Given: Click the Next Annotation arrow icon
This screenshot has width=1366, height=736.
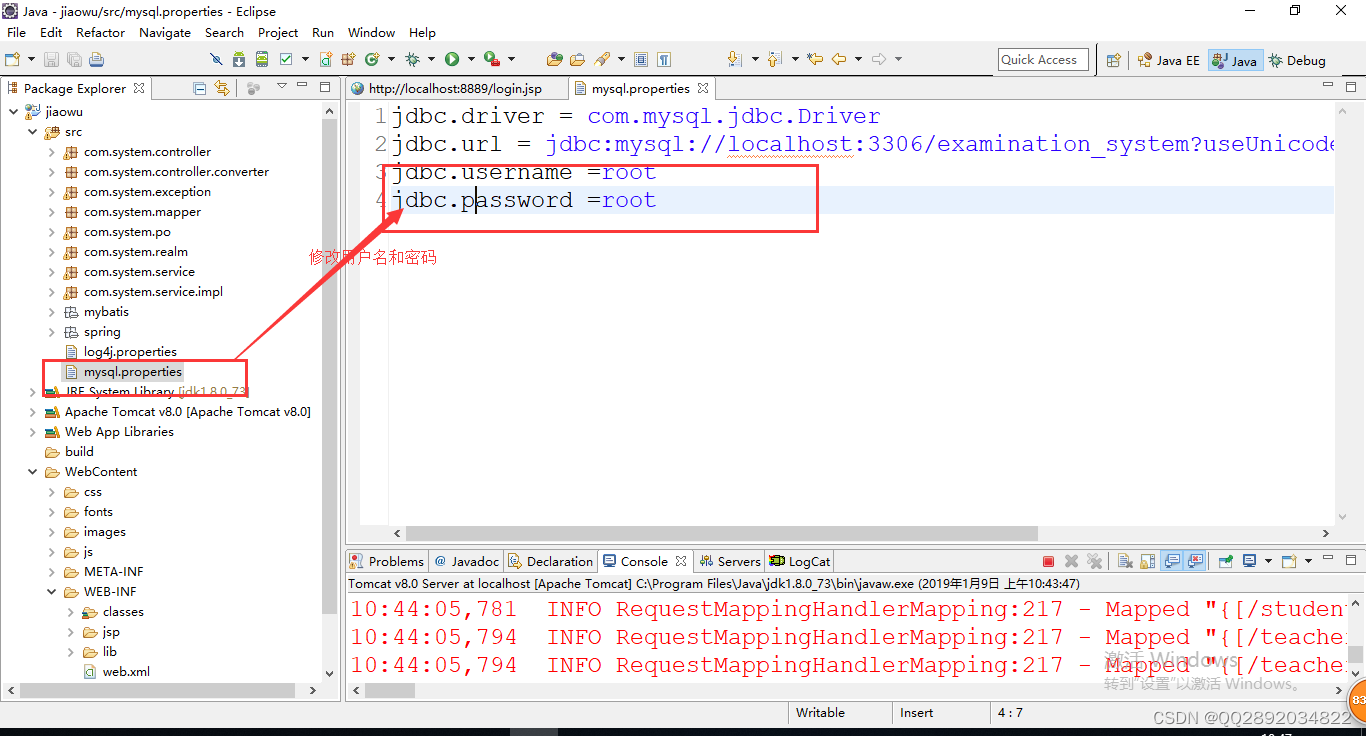Looking at the screenshot, I should (735, 60).
